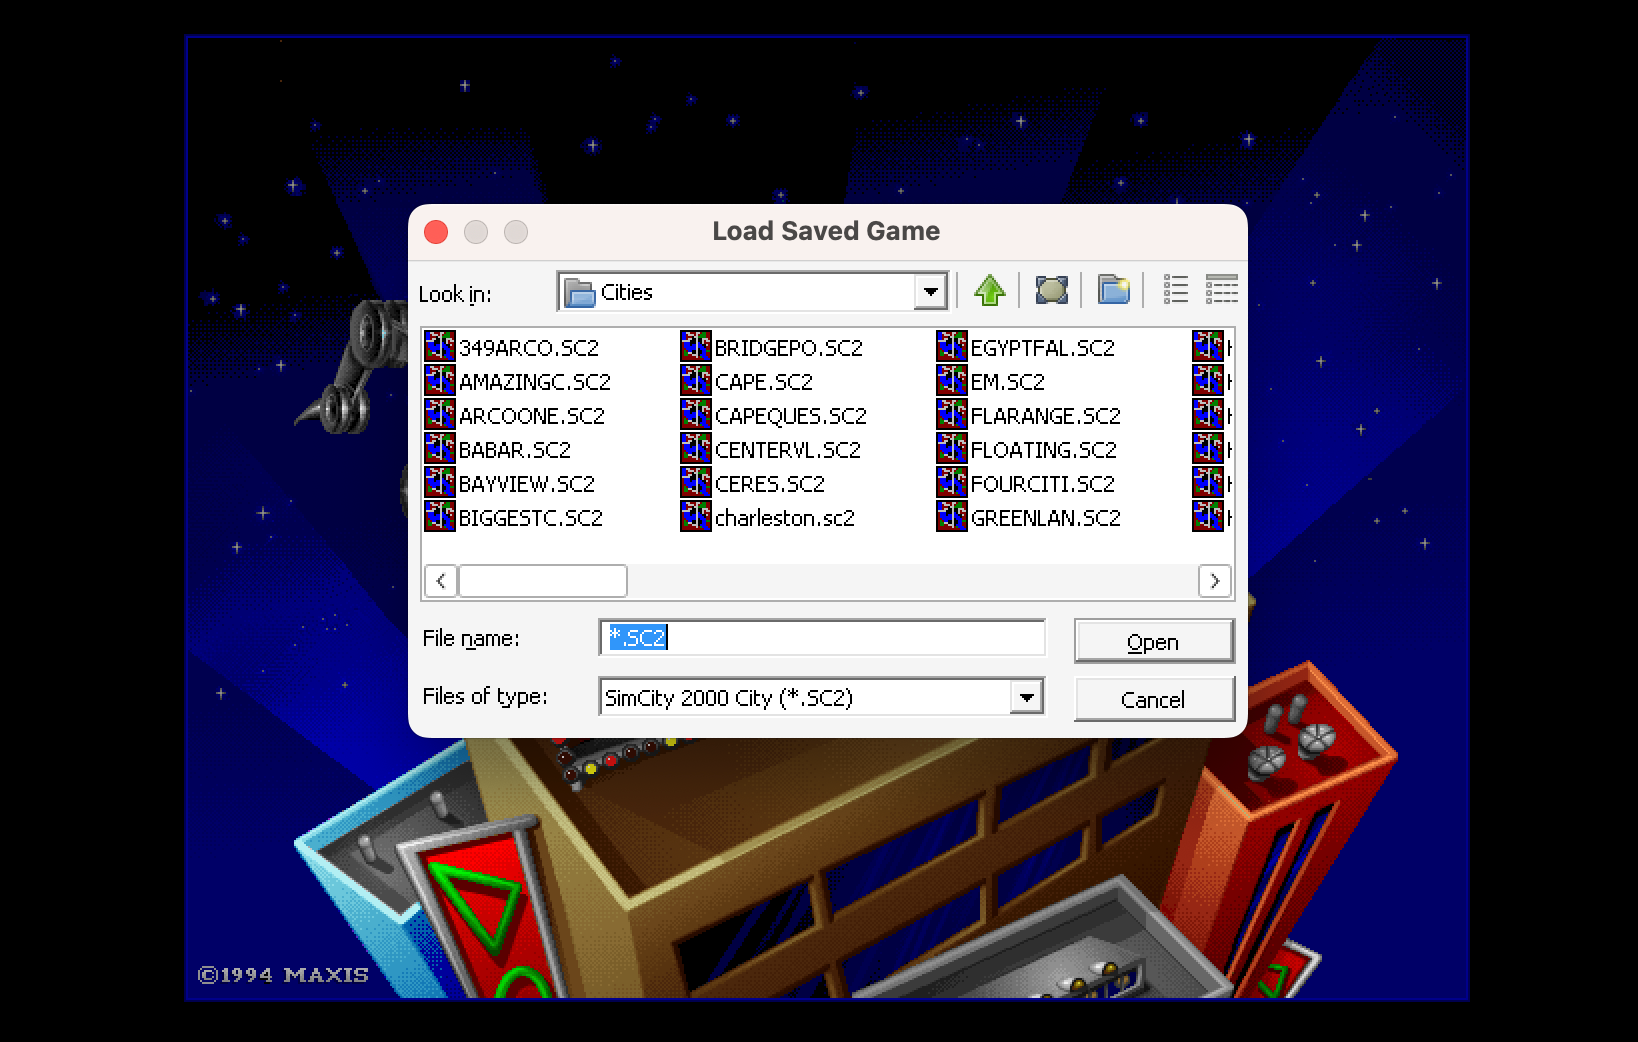Screen dimensions: 1638x1042
Task: Select the FOURCITI.SC2 file icon
Action: [x=952, y=483]
